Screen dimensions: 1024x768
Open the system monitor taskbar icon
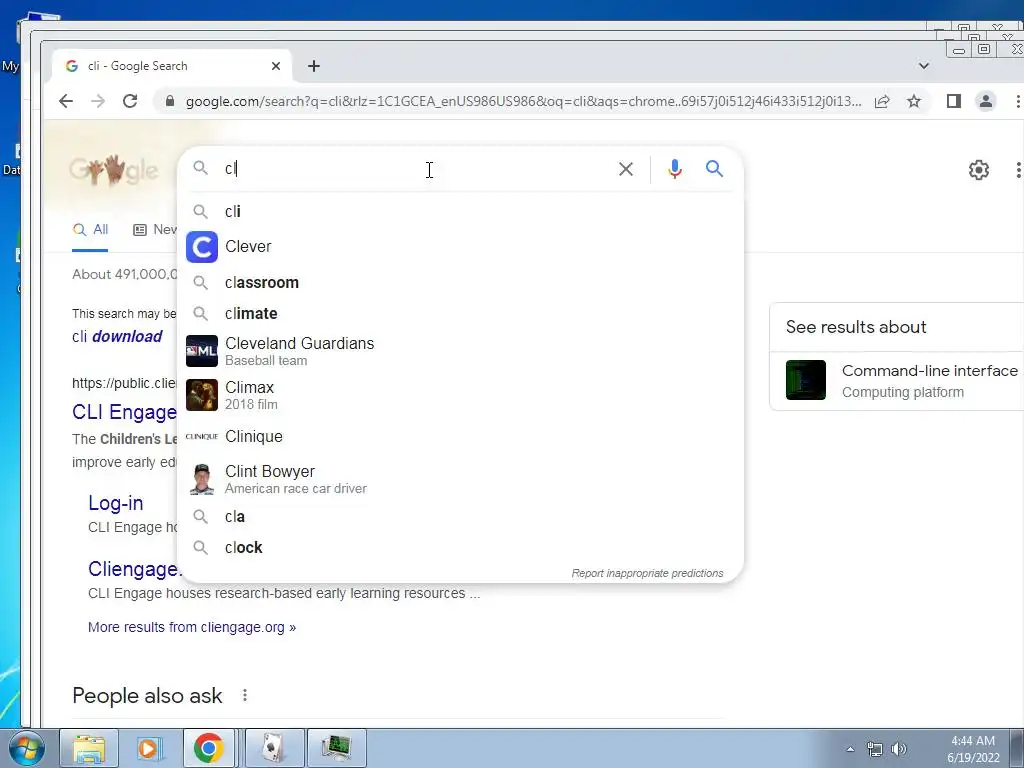coord(336,748)
